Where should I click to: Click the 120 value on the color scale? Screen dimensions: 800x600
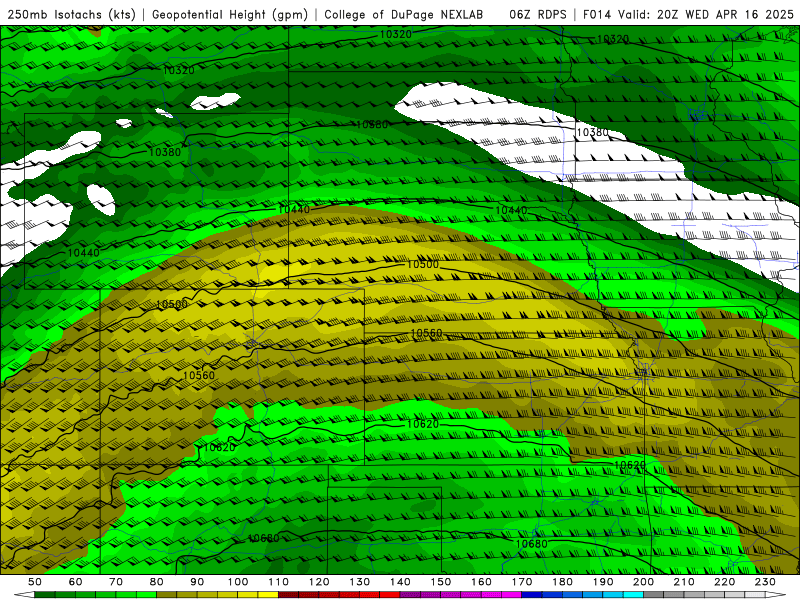[319, 582]
